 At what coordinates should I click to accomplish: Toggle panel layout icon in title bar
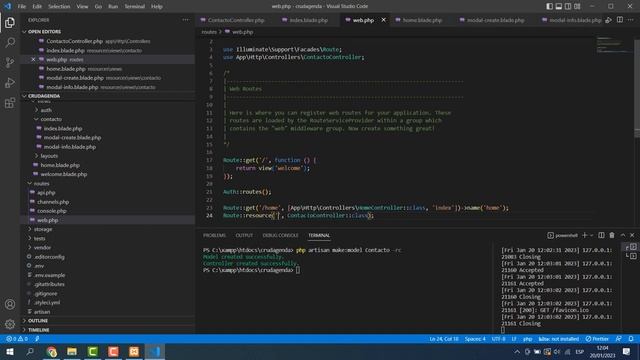click(x=559, y=6)
